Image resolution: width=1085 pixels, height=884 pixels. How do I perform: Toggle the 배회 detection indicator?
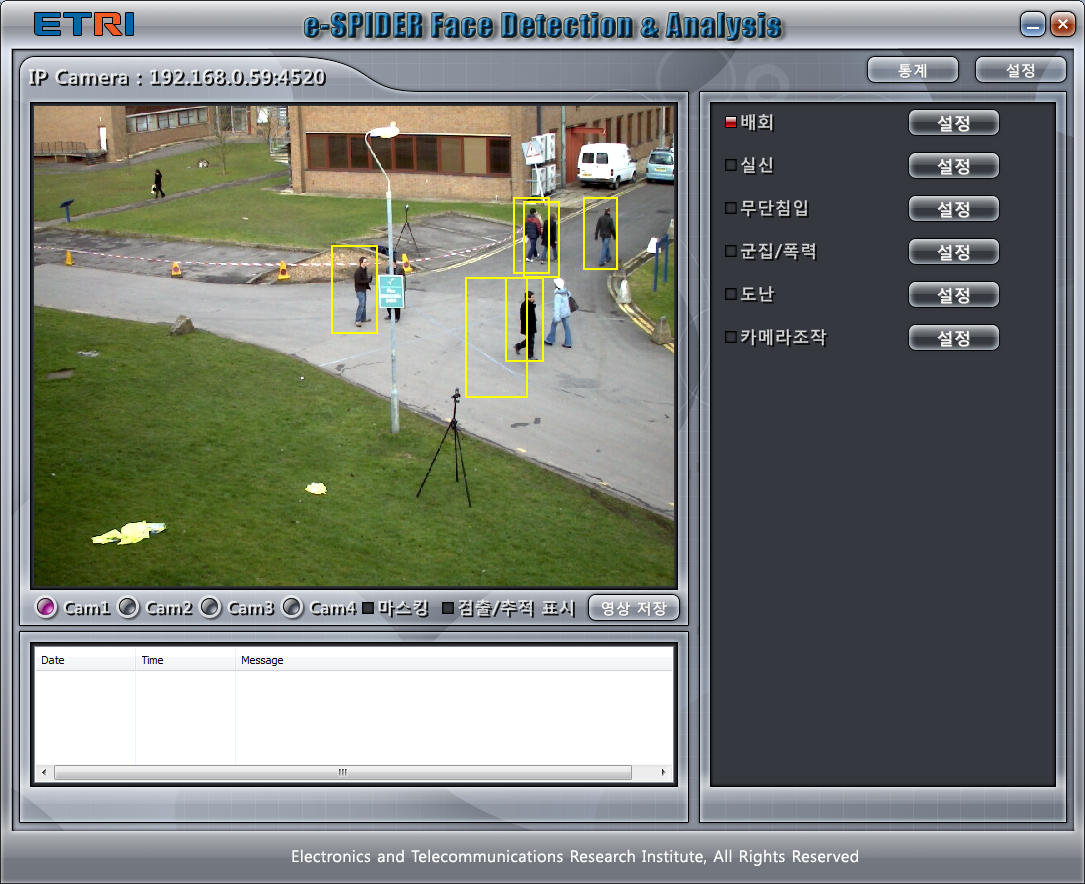point(730,123)
